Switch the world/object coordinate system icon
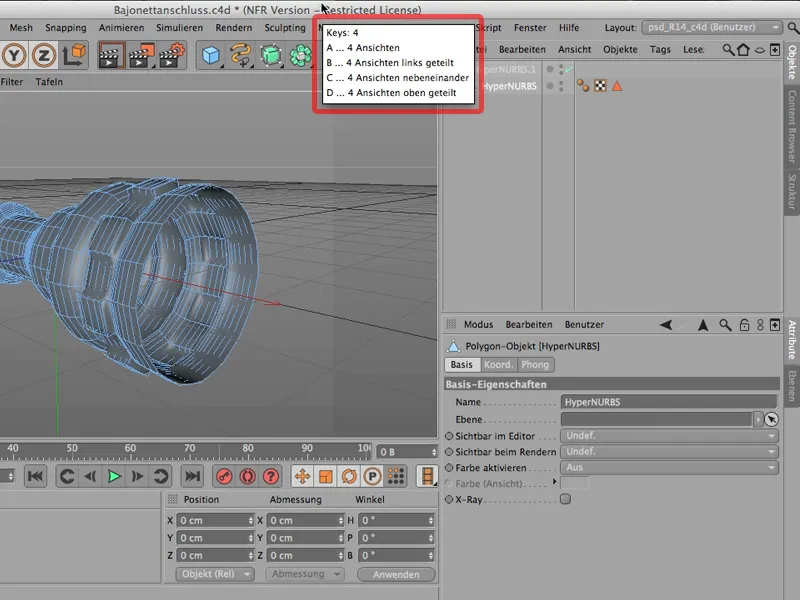The image size is (800, 600). pos(74,55)
